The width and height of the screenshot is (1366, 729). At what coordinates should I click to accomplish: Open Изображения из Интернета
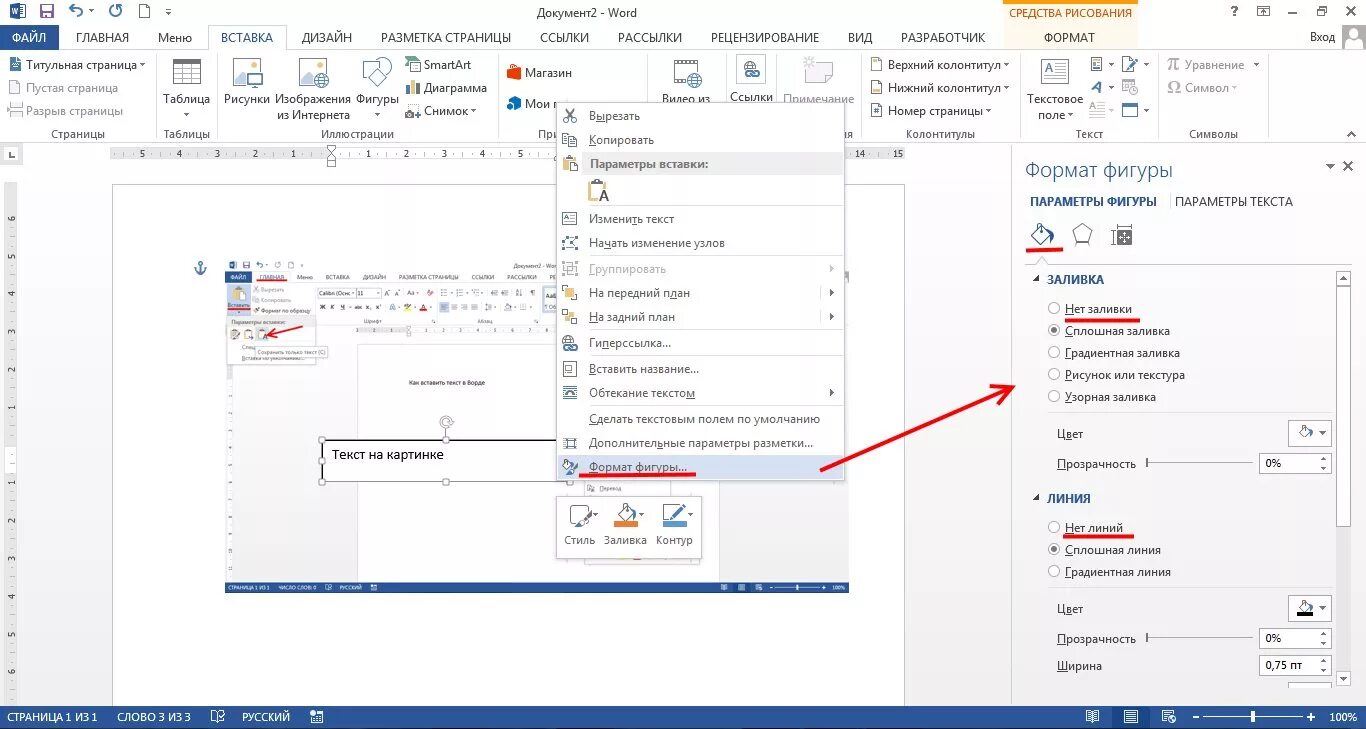(313, 90)
